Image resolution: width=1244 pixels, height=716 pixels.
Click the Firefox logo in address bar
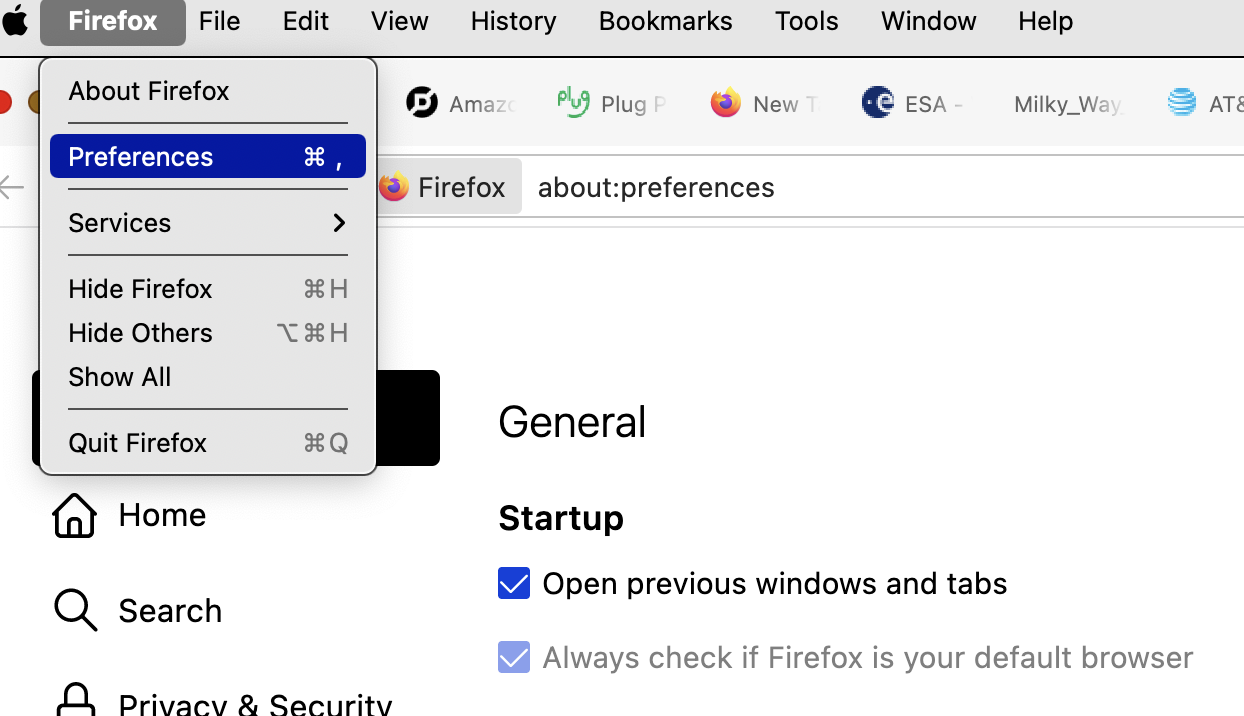pos(394,187)
